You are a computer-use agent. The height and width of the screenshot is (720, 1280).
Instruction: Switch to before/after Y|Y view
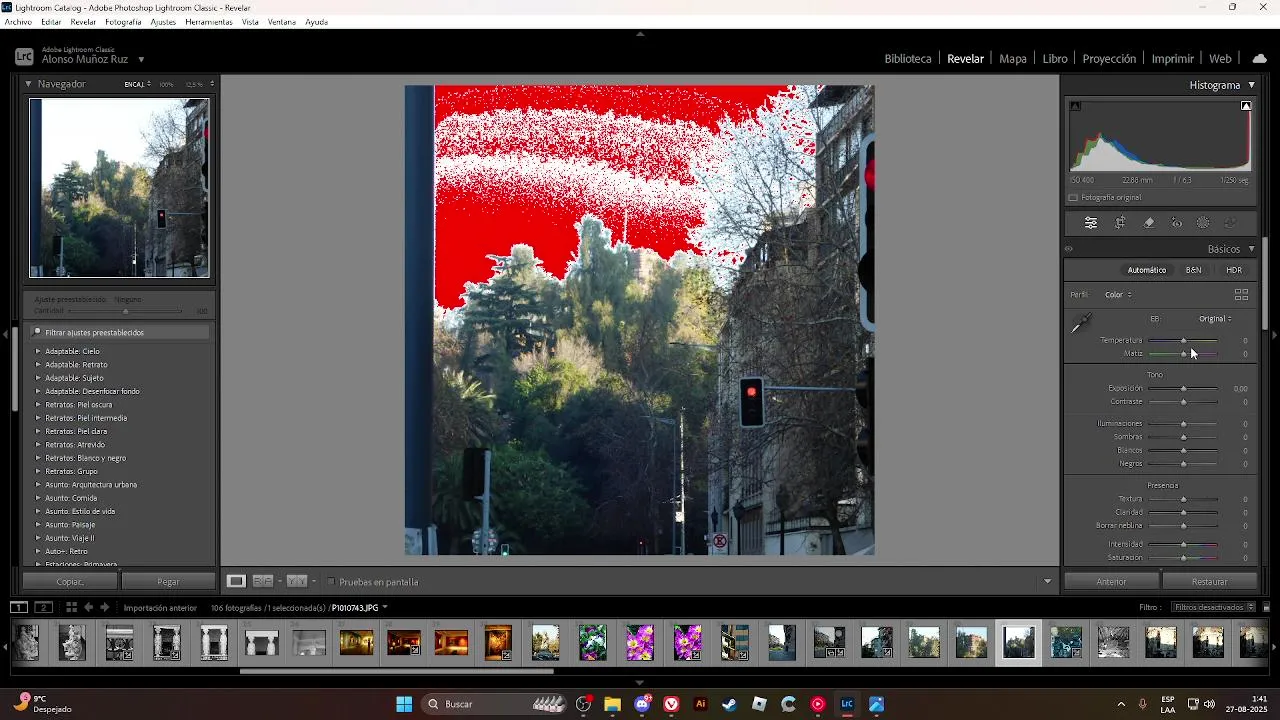(296, 581)
